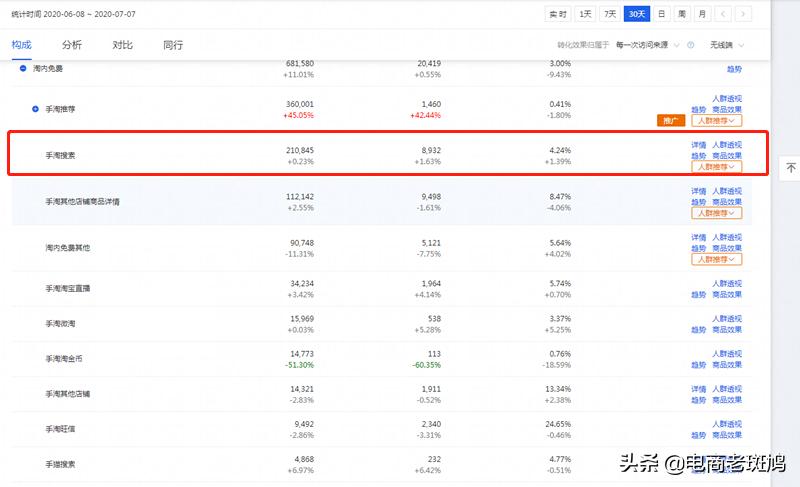800x487 pixels.
Task: Open the 无线端 device dropdown
Action: (726, 45)
